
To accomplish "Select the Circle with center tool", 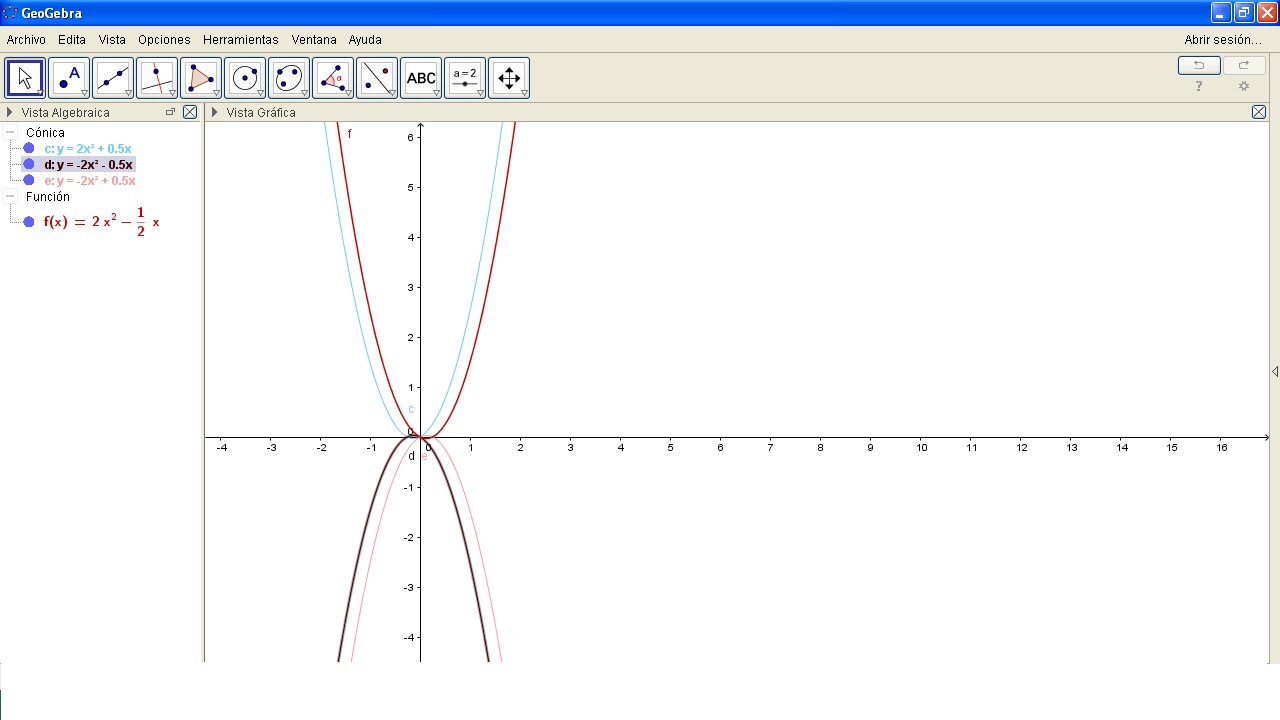I will (x=245, y=78).
